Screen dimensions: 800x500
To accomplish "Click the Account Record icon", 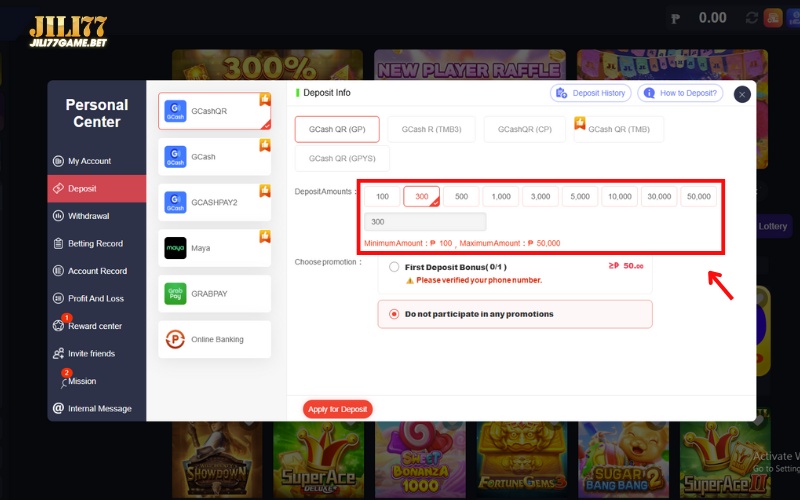I will 58,271.
